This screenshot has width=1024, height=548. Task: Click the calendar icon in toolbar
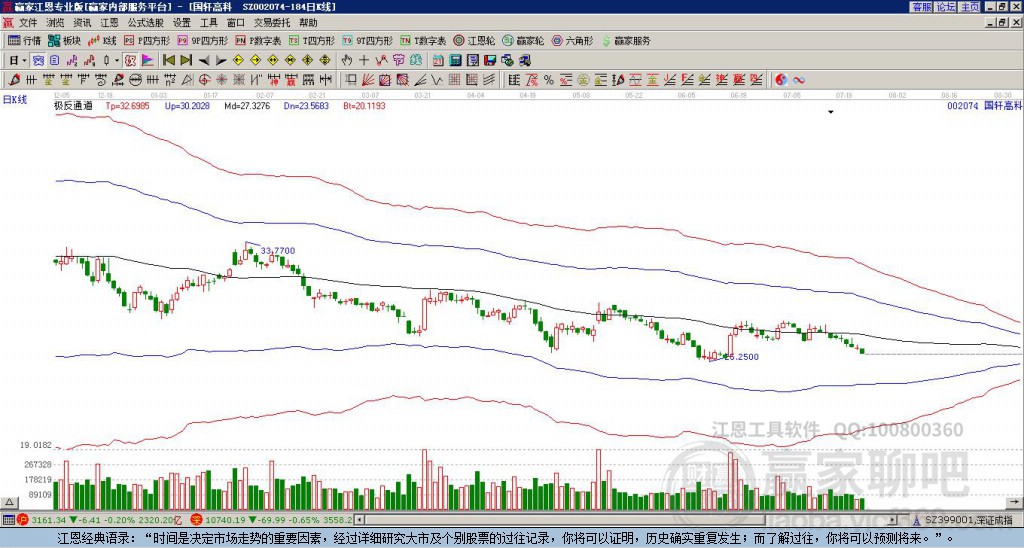(x=438, y=61)
